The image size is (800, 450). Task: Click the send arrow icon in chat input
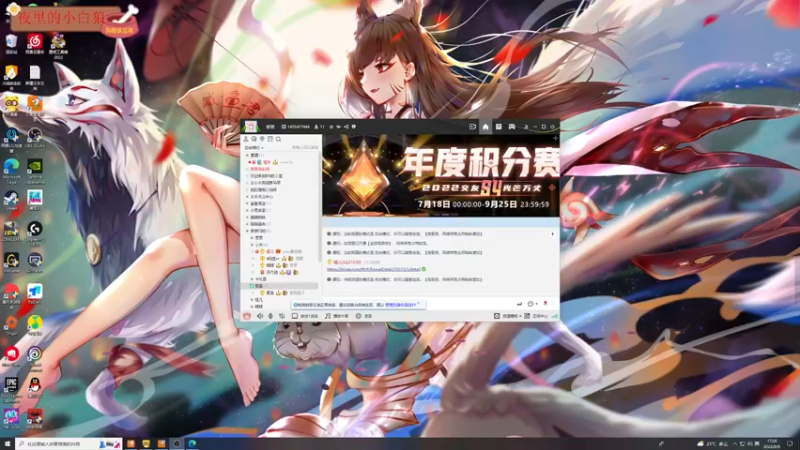pyautogui.click(x=519, y=304)
